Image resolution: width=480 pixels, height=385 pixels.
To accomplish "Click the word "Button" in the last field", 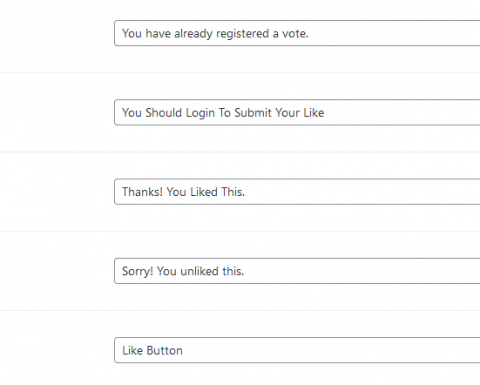I will (x=164, y=351).
